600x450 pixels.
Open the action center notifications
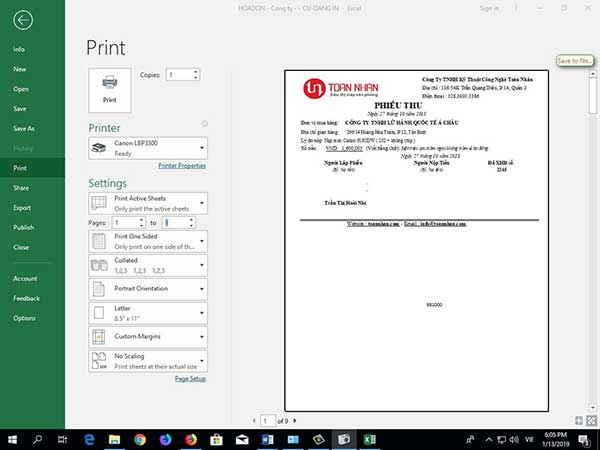584,440
